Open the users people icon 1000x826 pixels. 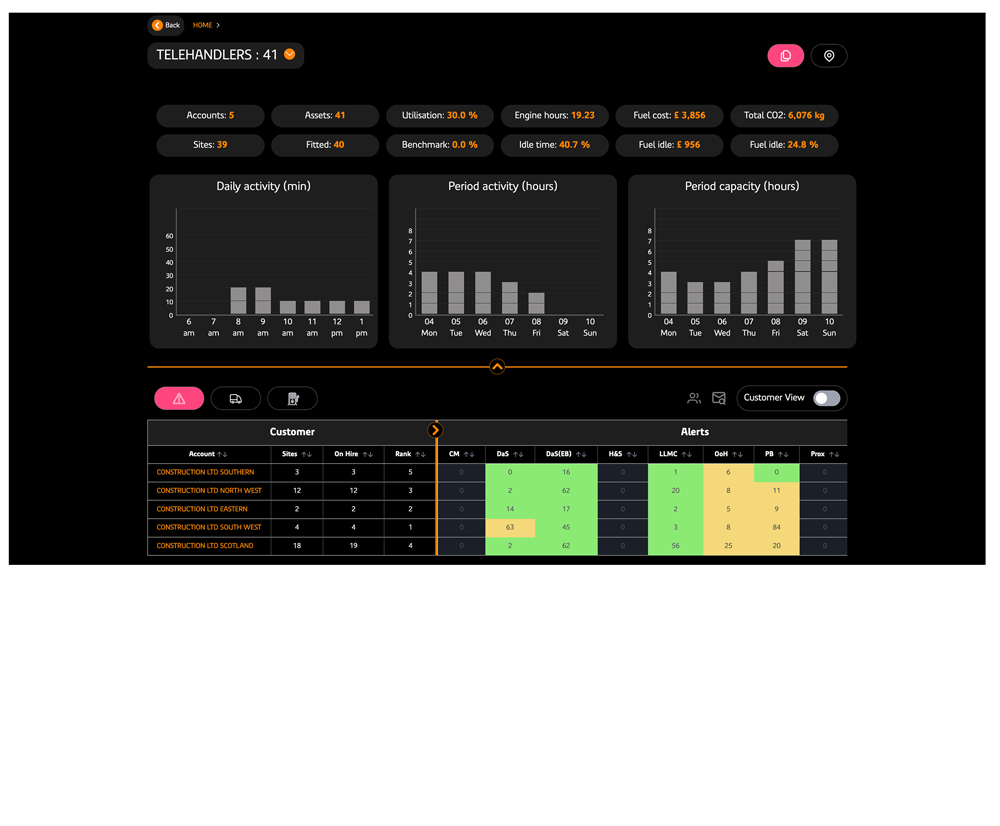[x=694, y=398]
